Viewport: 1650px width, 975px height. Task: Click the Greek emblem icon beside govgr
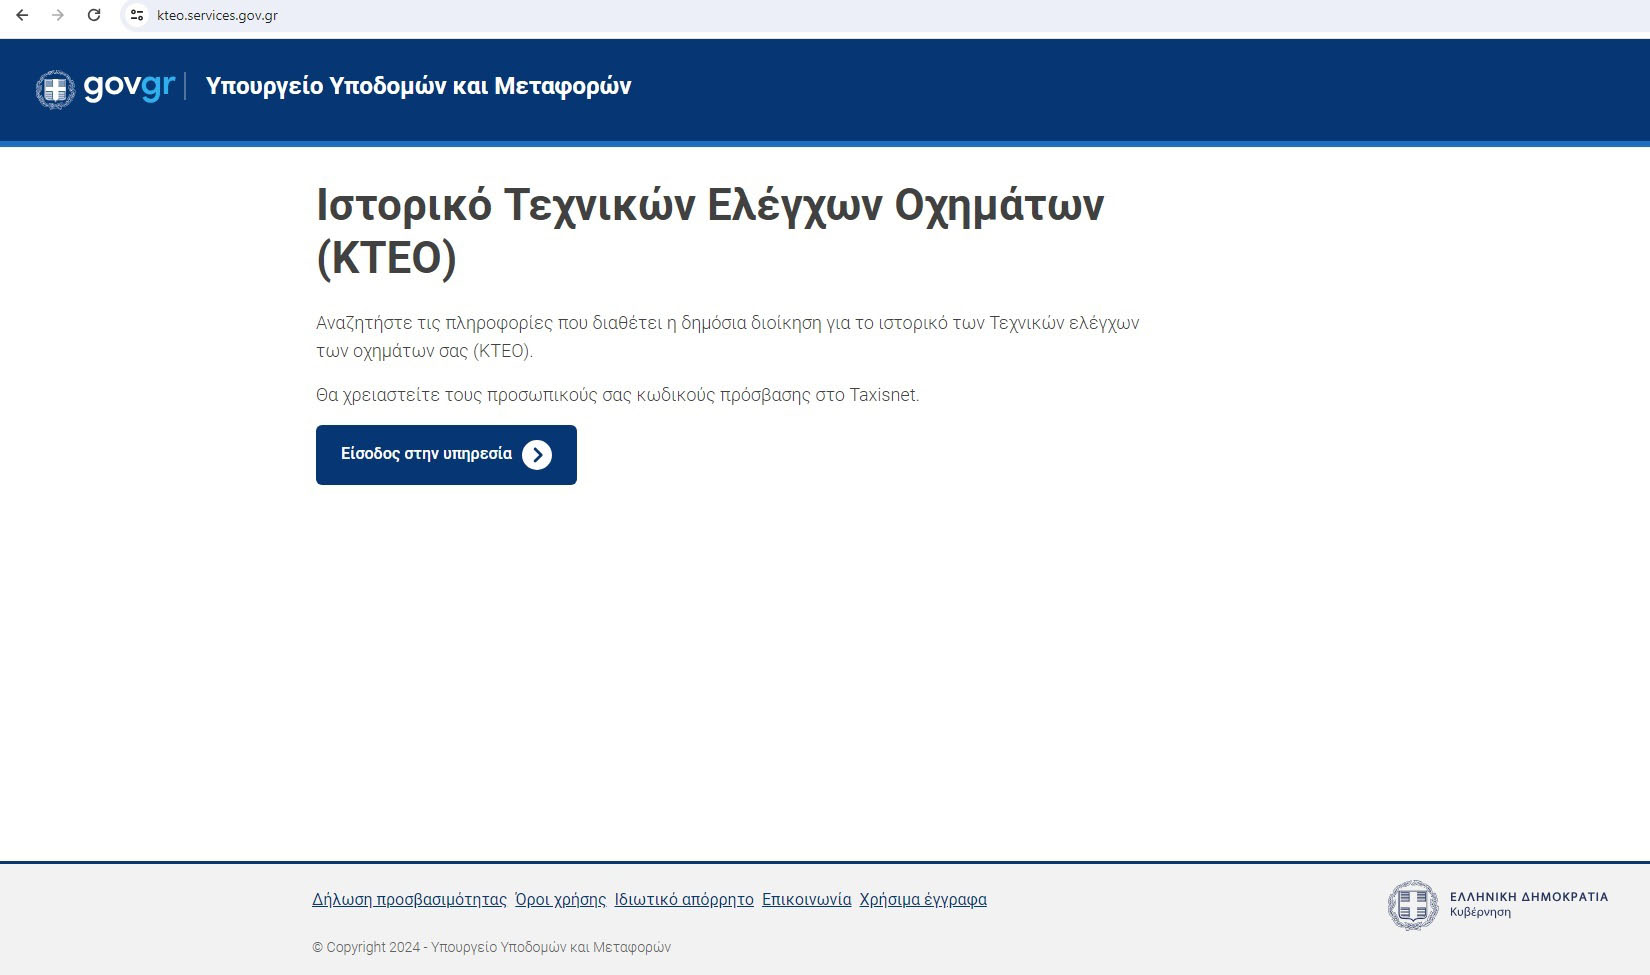(x=55, y=89)
